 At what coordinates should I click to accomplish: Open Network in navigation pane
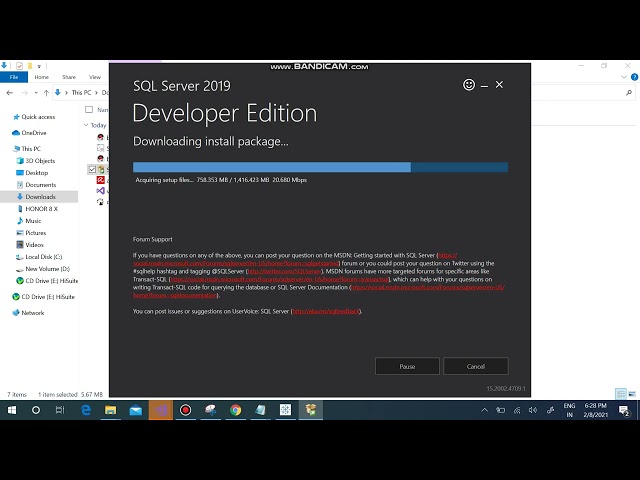[33, 313]
